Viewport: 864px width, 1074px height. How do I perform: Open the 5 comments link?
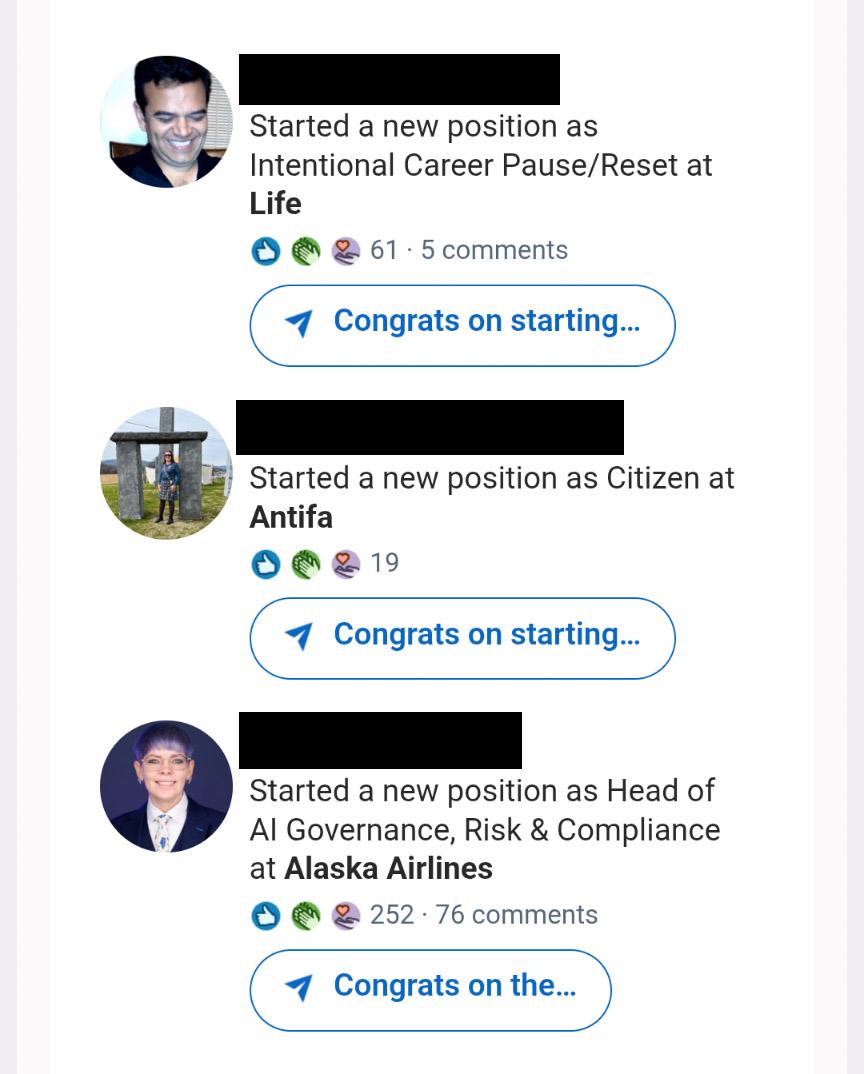pyautogui.click(x=494, y=250)
